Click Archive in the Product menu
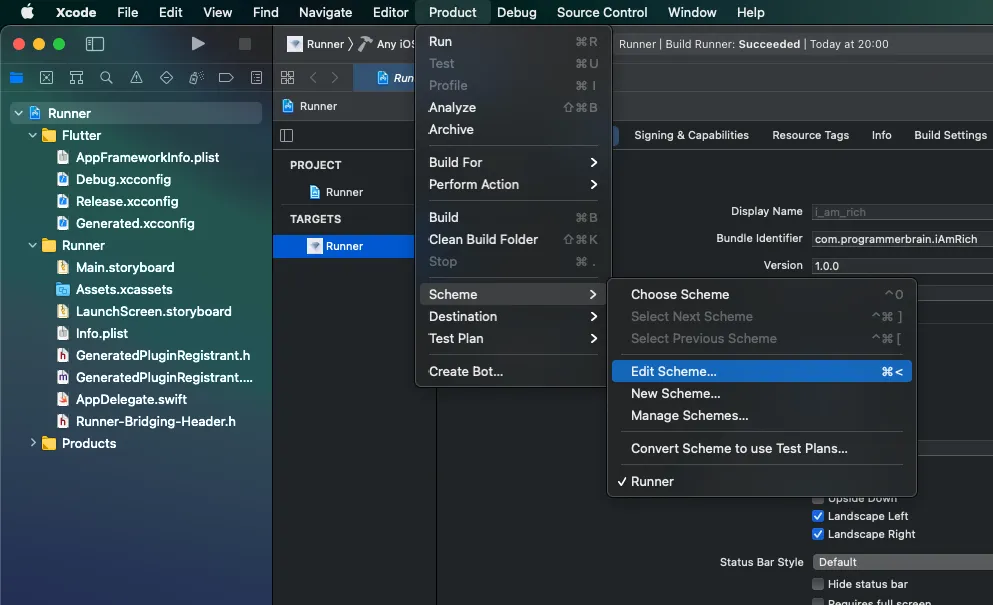This screenshot has height=605, width=993. [x=513, y=129]
